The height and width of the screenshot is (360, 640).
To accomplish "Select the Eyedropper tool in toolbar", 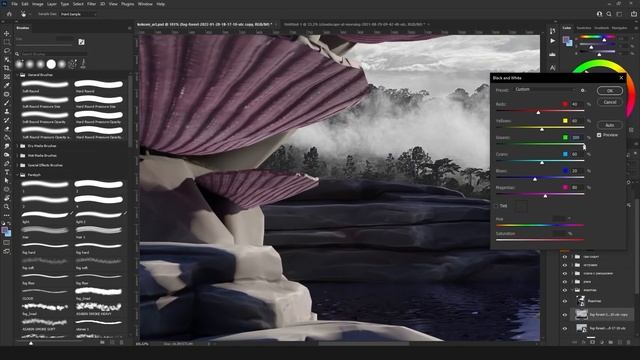I will tap(7, 85).
